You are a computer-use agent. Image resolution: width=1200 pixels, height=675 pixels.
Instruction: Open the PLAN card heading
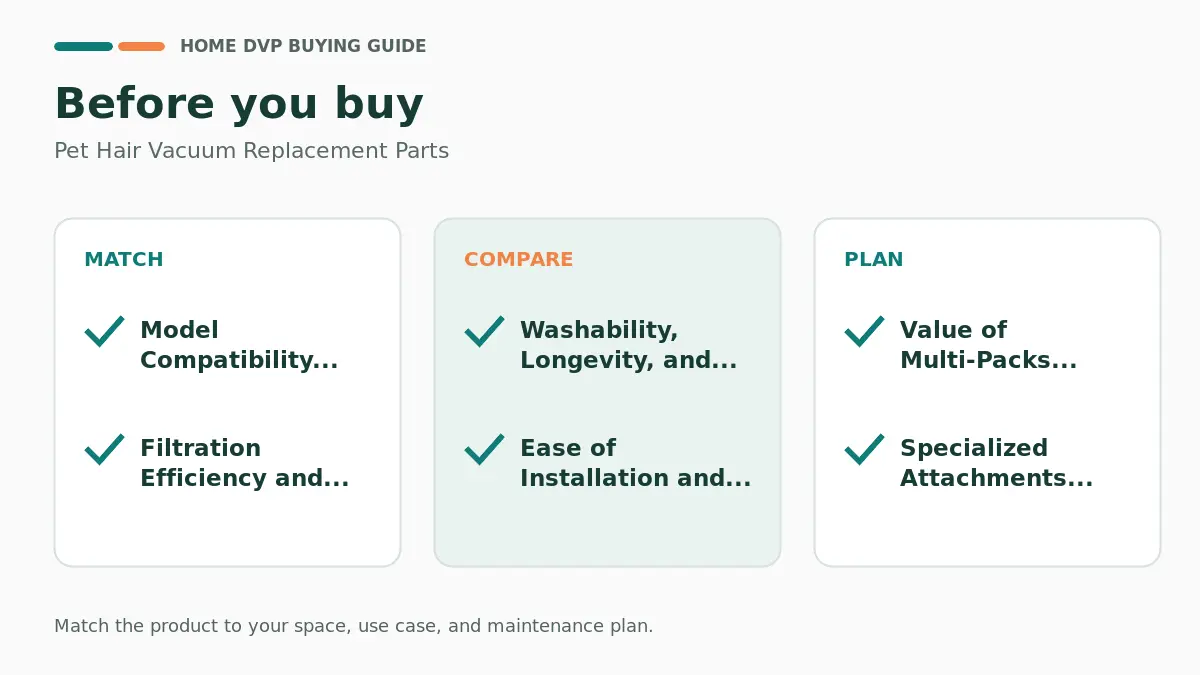[x=874, y=259]
